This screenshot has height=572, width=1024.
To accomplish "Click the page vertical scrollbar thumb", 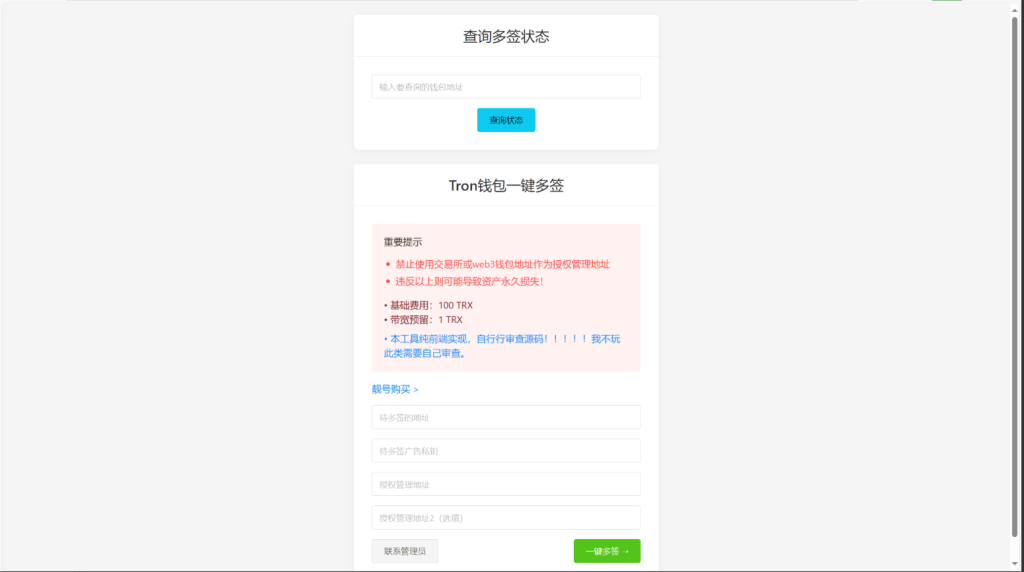I will tap(1014, 278).
